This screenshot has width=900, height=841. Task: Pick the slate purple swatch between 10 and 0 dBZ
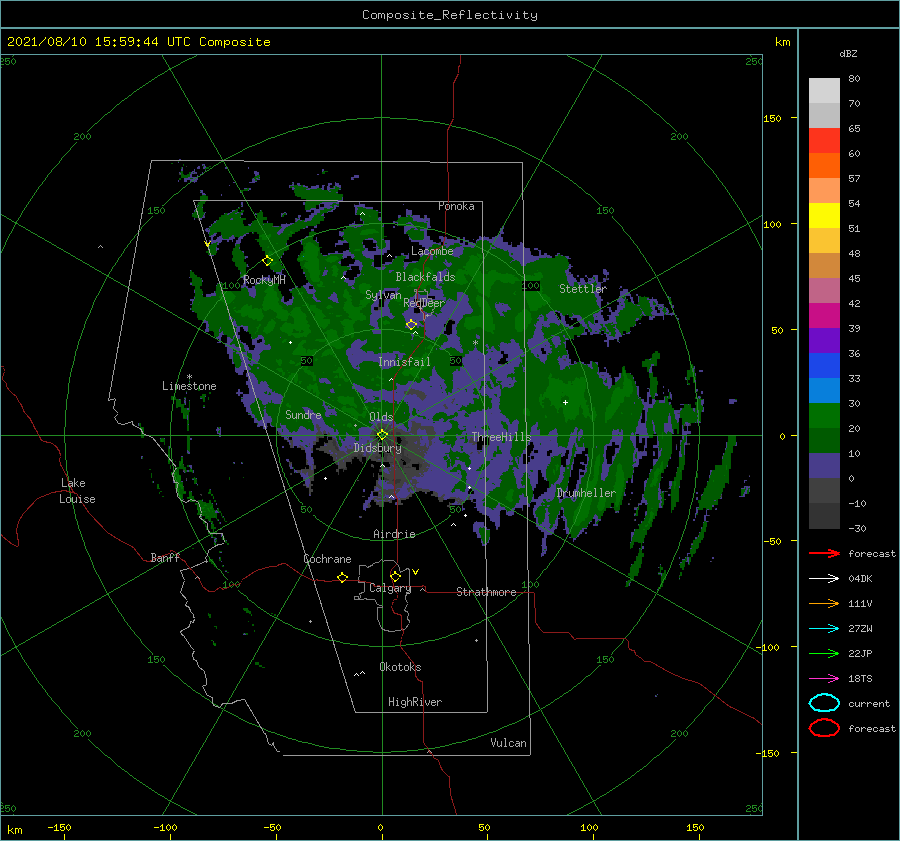824,465
